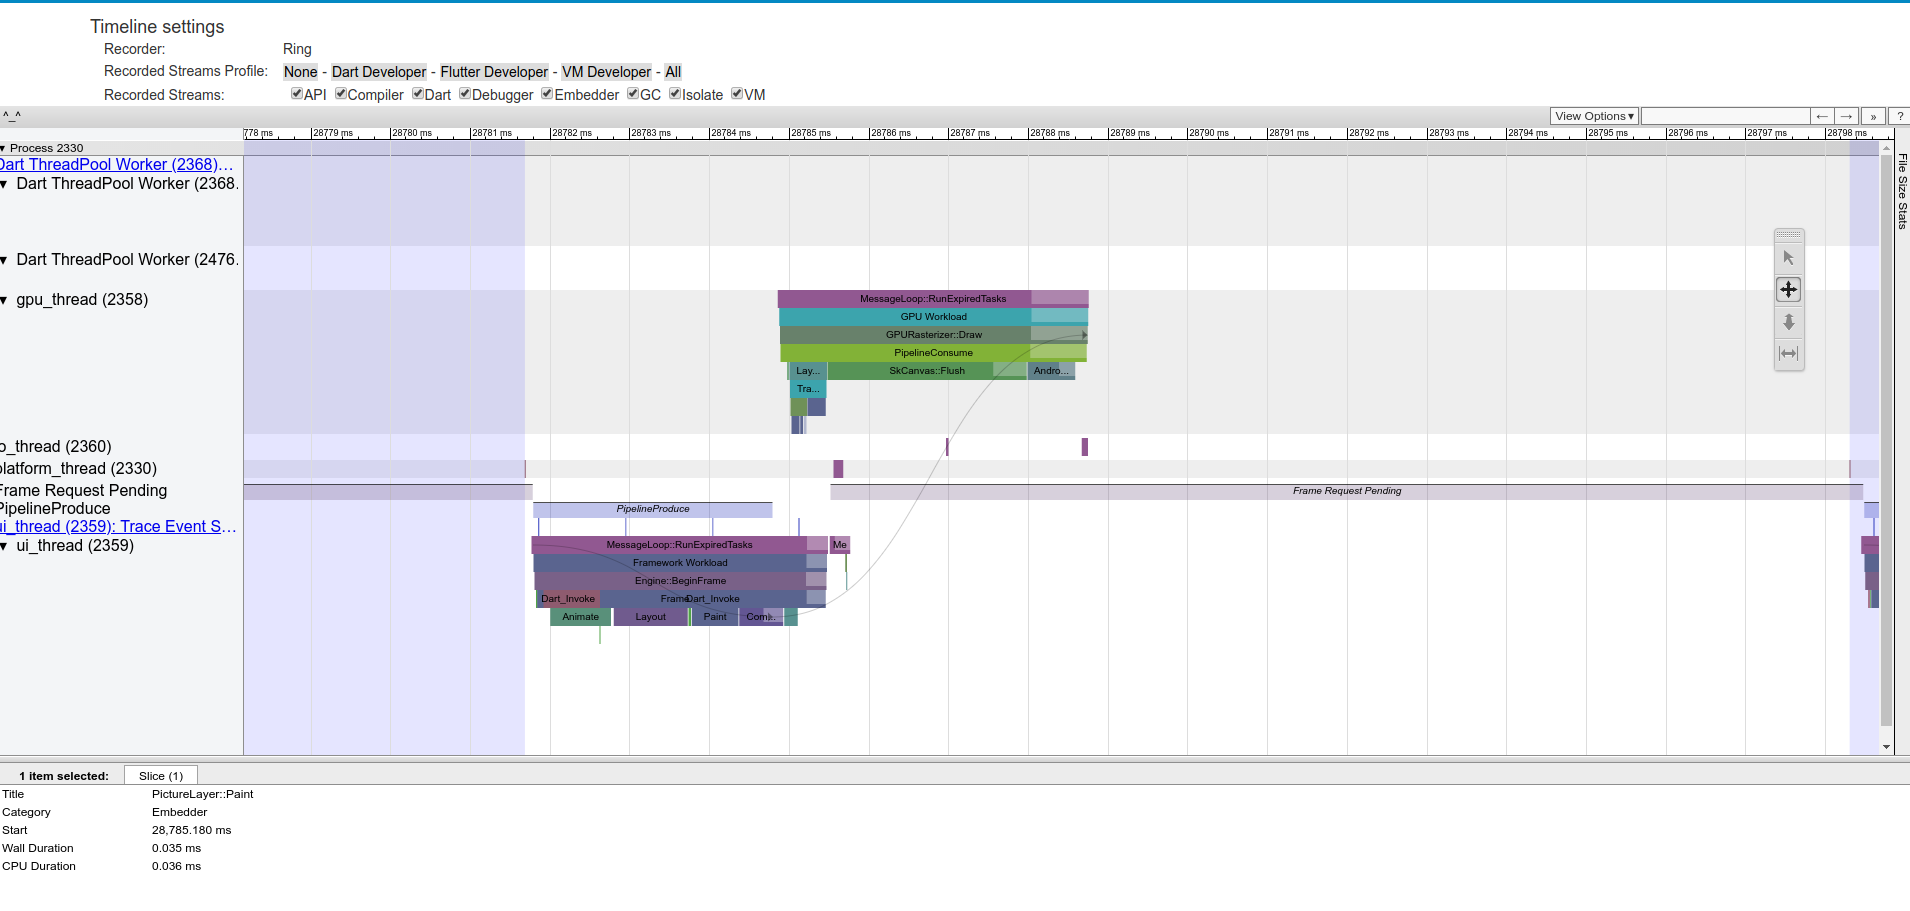Toggle the Isolate stream checkbox

[676, 94]
